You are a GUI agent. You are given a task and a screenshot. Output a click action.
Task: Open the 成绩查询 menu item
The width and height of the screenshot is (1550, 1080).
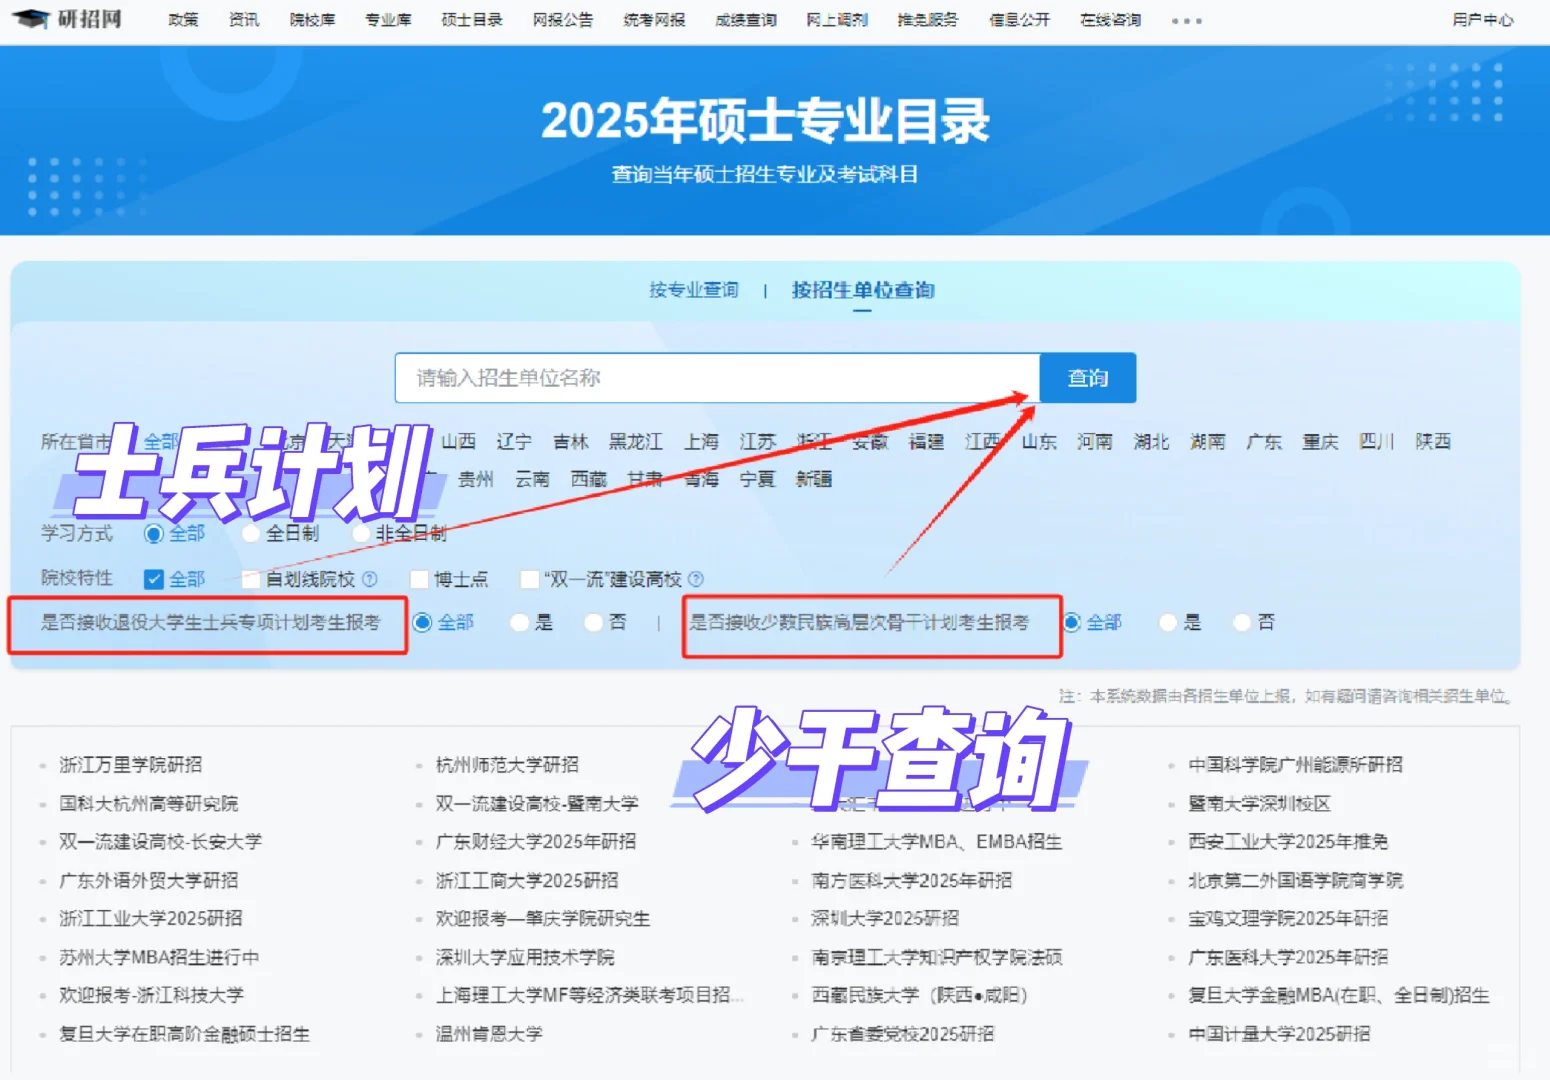(745, 18)
